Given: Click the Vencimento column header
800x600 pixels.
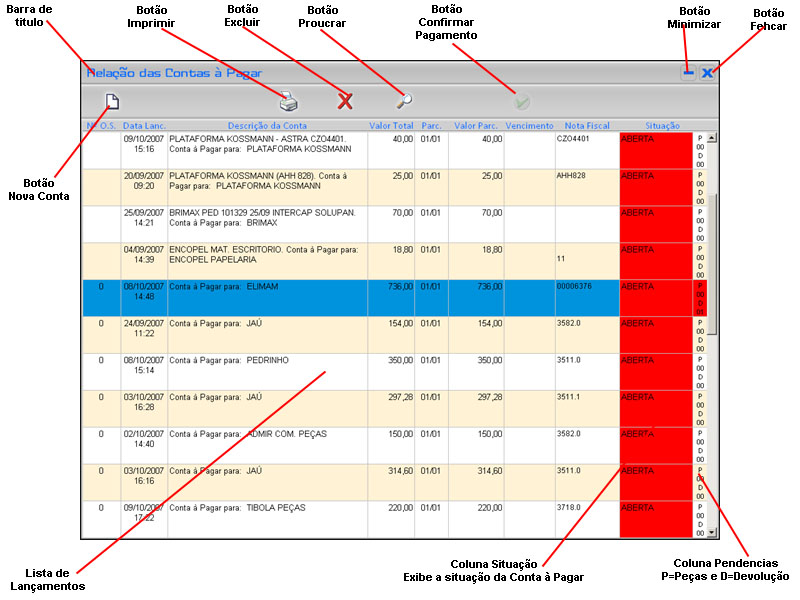Looking at the screenshot, I should point(530,126).
